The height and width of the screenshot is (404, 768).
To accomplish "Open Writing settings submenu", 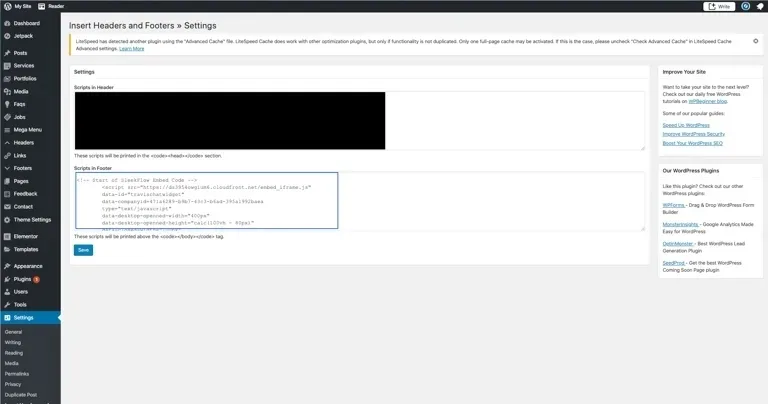I will (13, 342).
